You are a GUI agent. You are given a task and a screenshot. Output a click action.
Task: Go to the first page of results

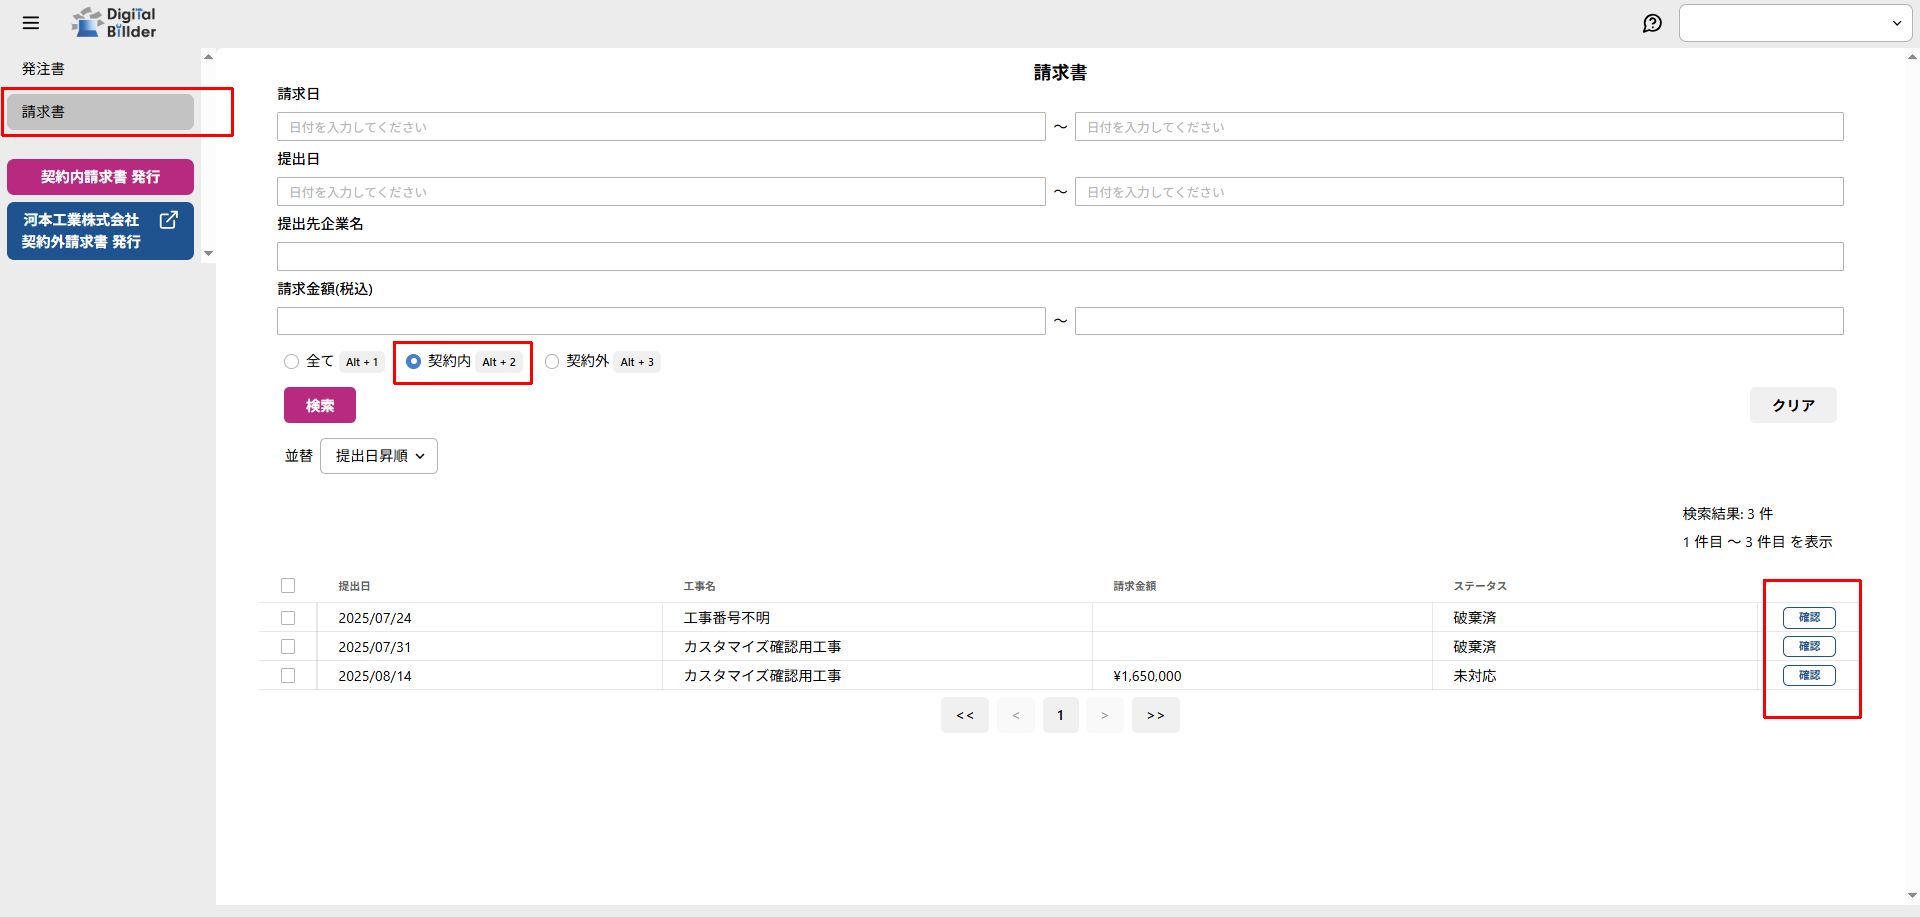click(964, 715)
